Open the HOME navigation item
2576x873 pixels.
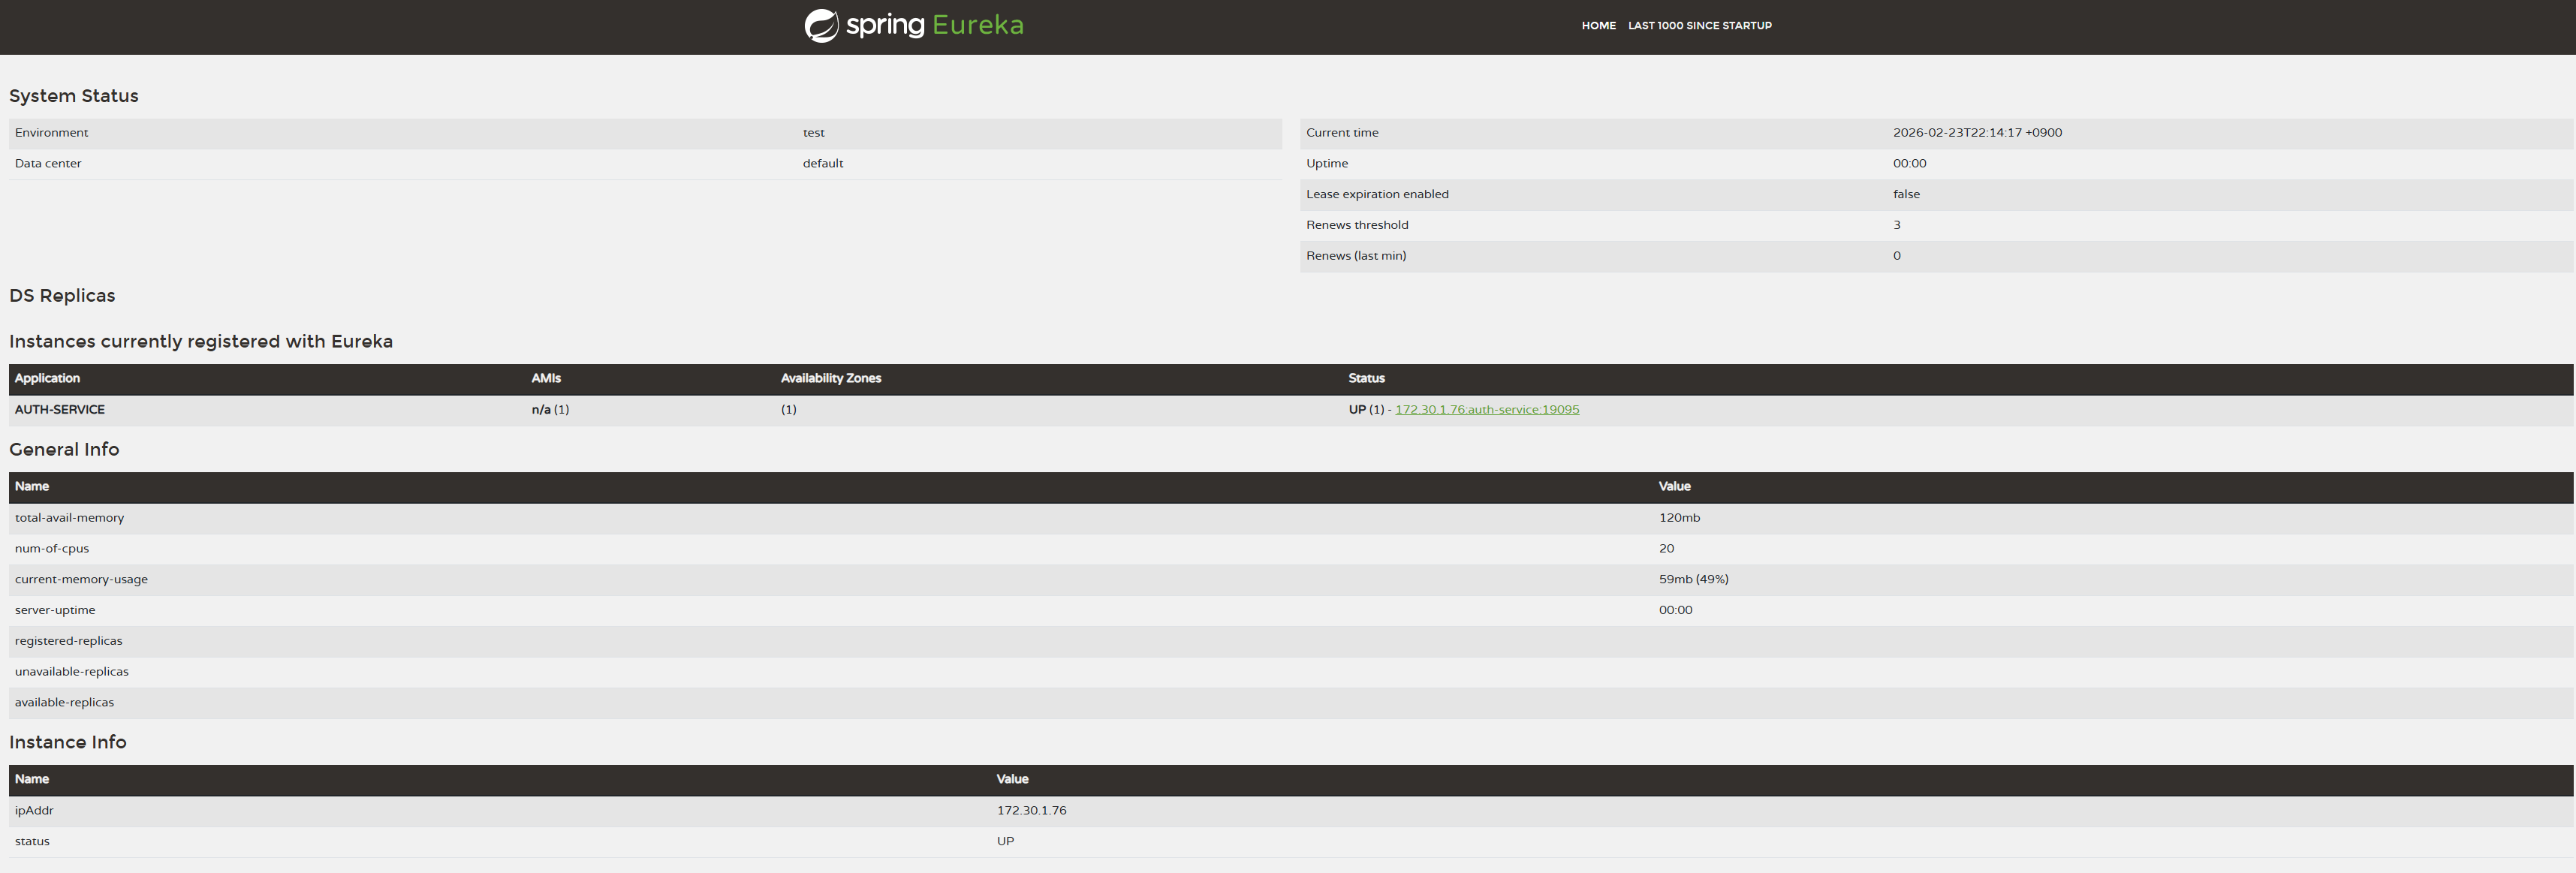point(1598,26)
